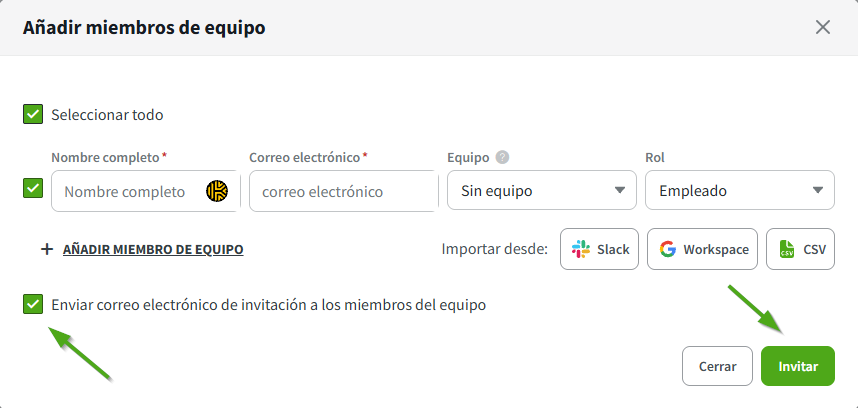Click the Equipo dropdown arrow
This screenshot has height=408, width=858.
[x=619, y=190]
